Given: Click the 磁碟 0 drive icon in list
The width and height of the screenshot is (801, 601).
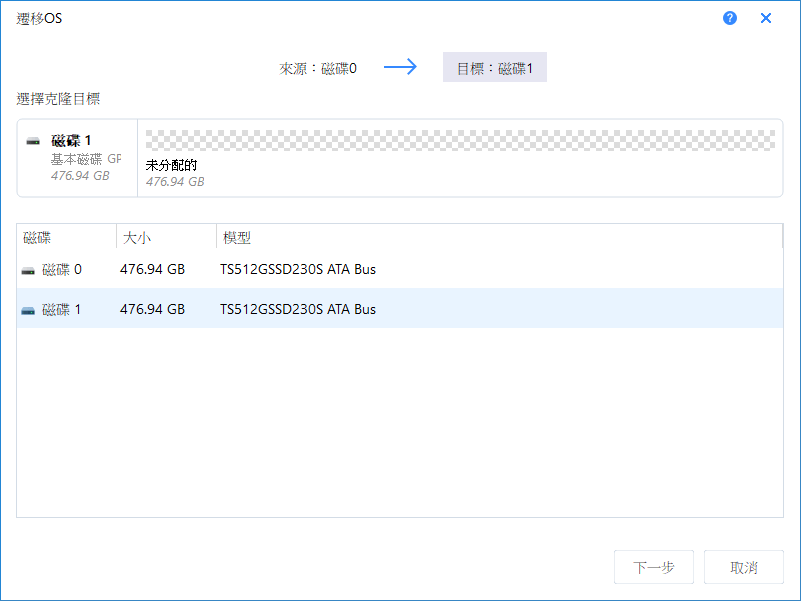Looking at the screenshot, I should [28, 270].
